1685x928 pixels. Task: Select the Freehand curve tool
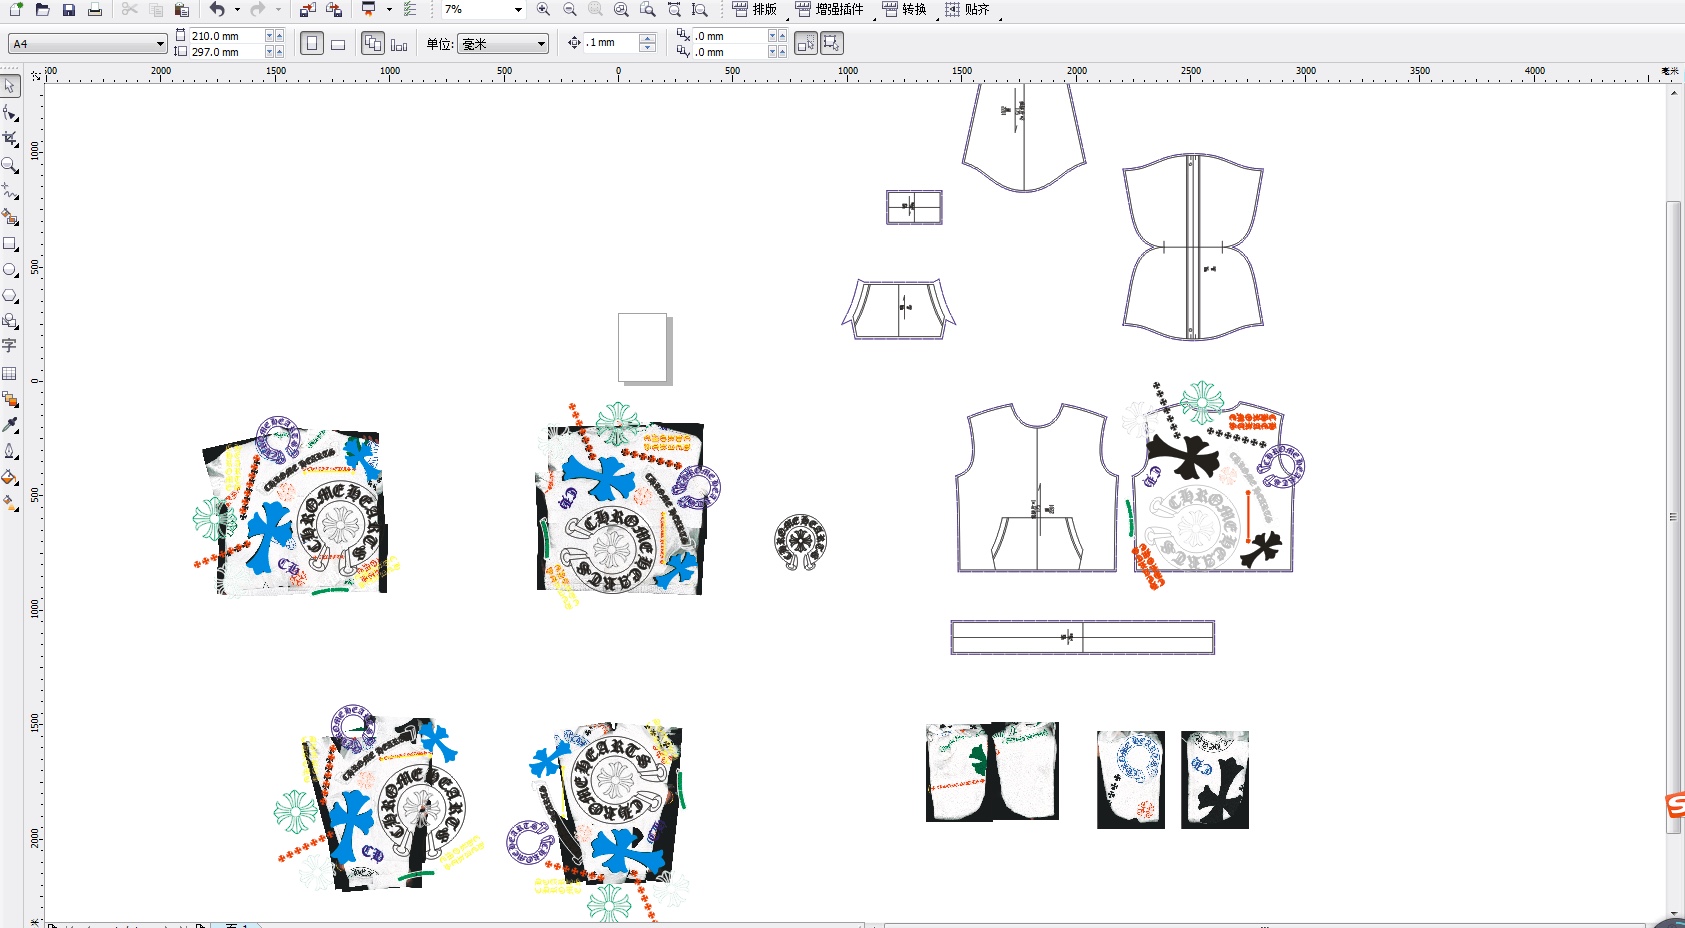pos(10,191)
